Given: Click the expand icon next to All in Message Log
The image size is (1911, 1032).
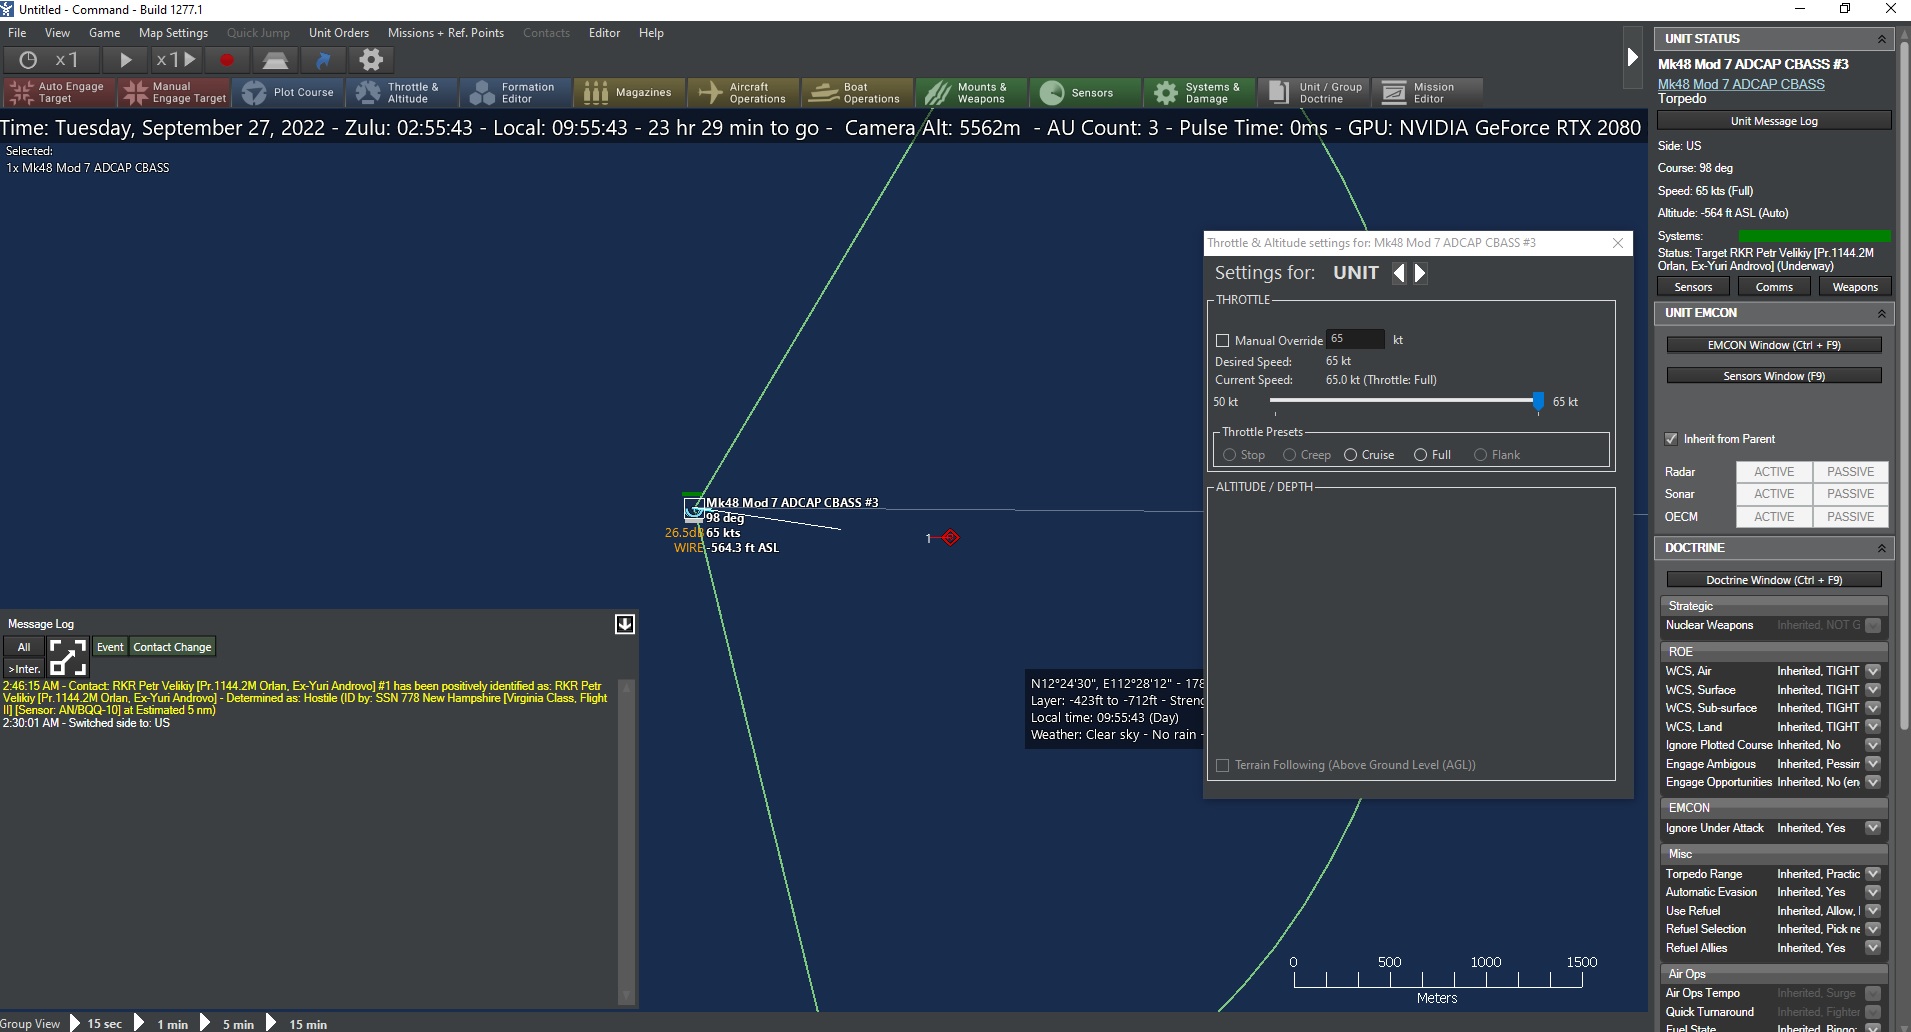Looking at the screenshot, I should tap(68, 658).
